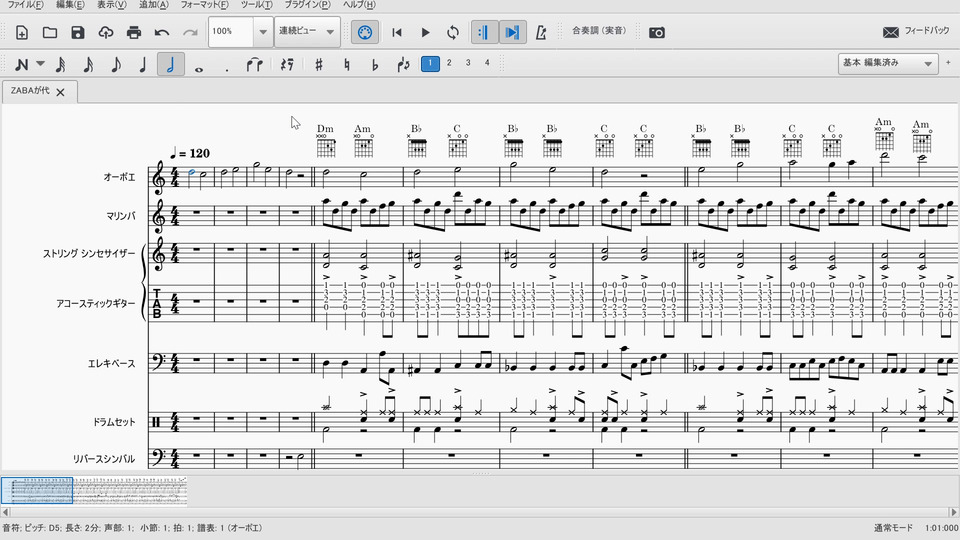Take a snapshot with the camera icon

(657, 32)
